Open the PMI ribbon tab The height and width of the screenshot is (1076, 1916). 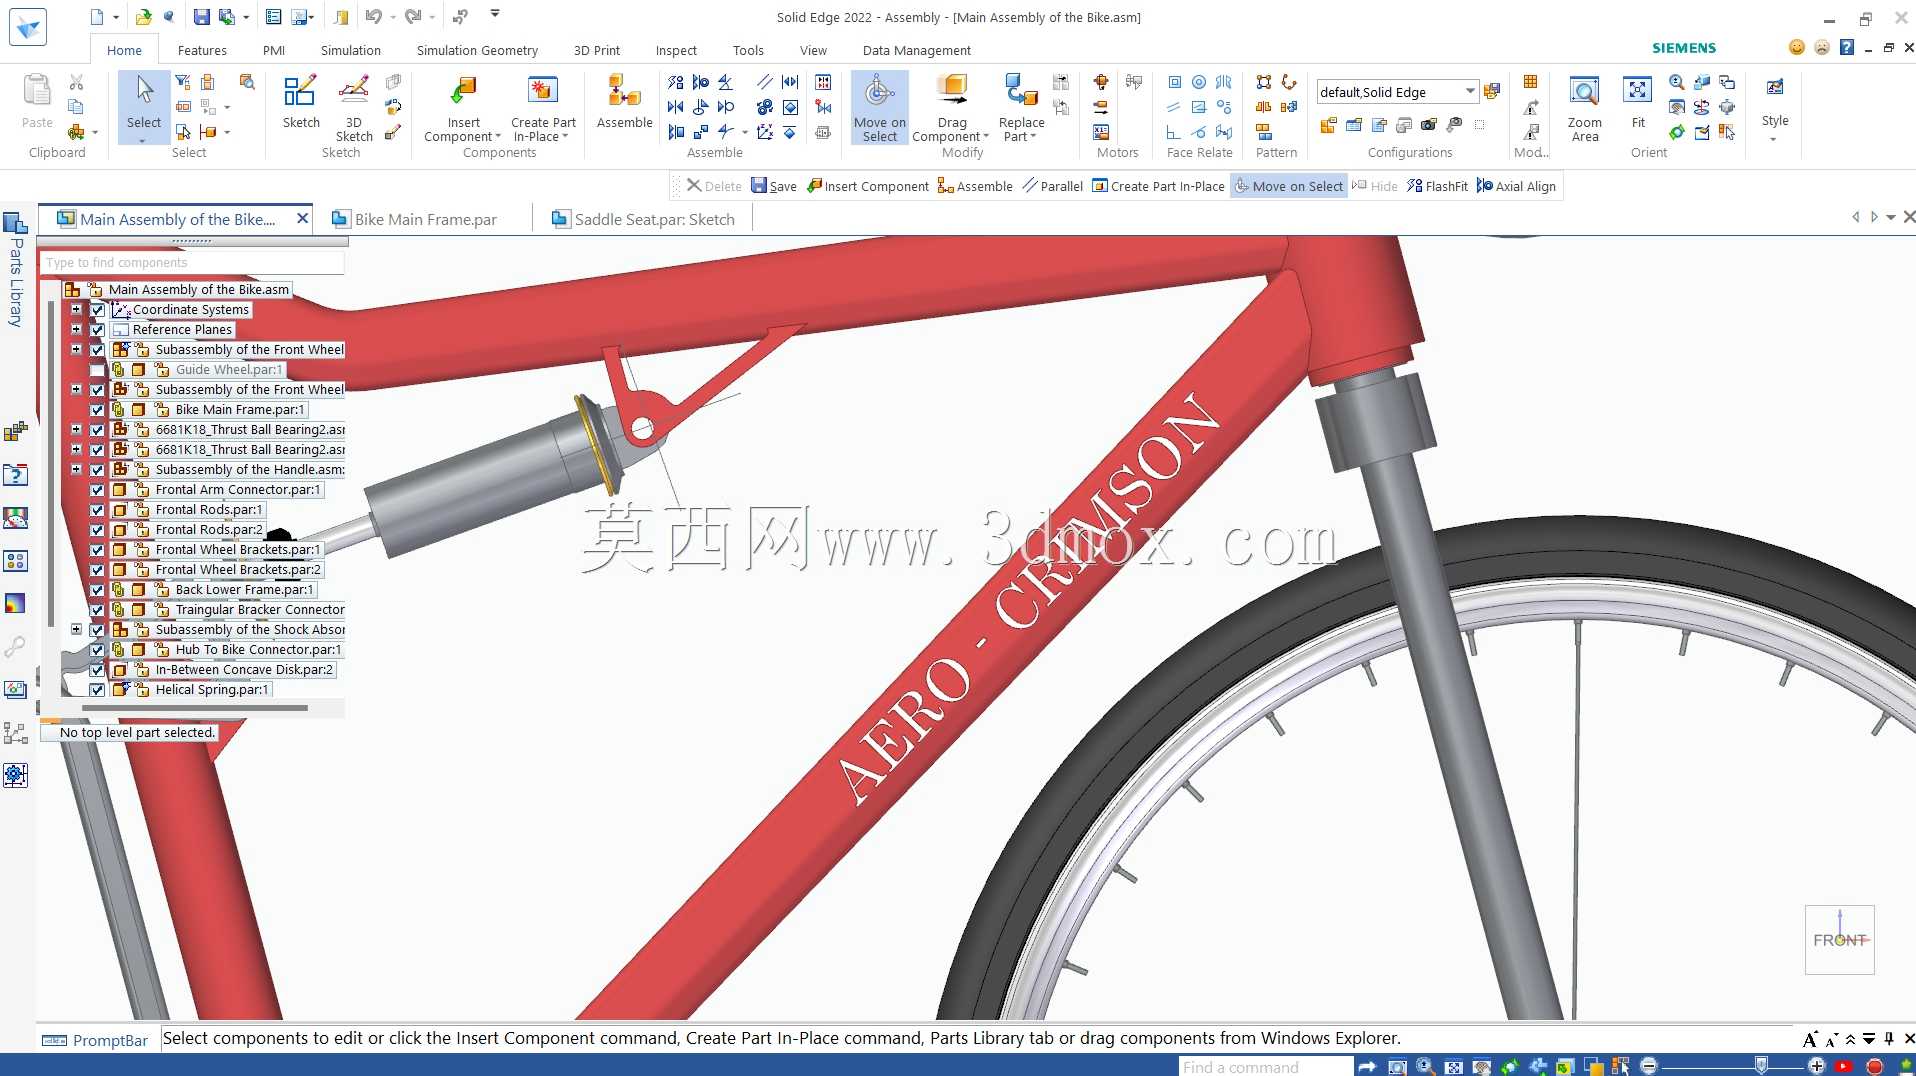click(274, 50)
